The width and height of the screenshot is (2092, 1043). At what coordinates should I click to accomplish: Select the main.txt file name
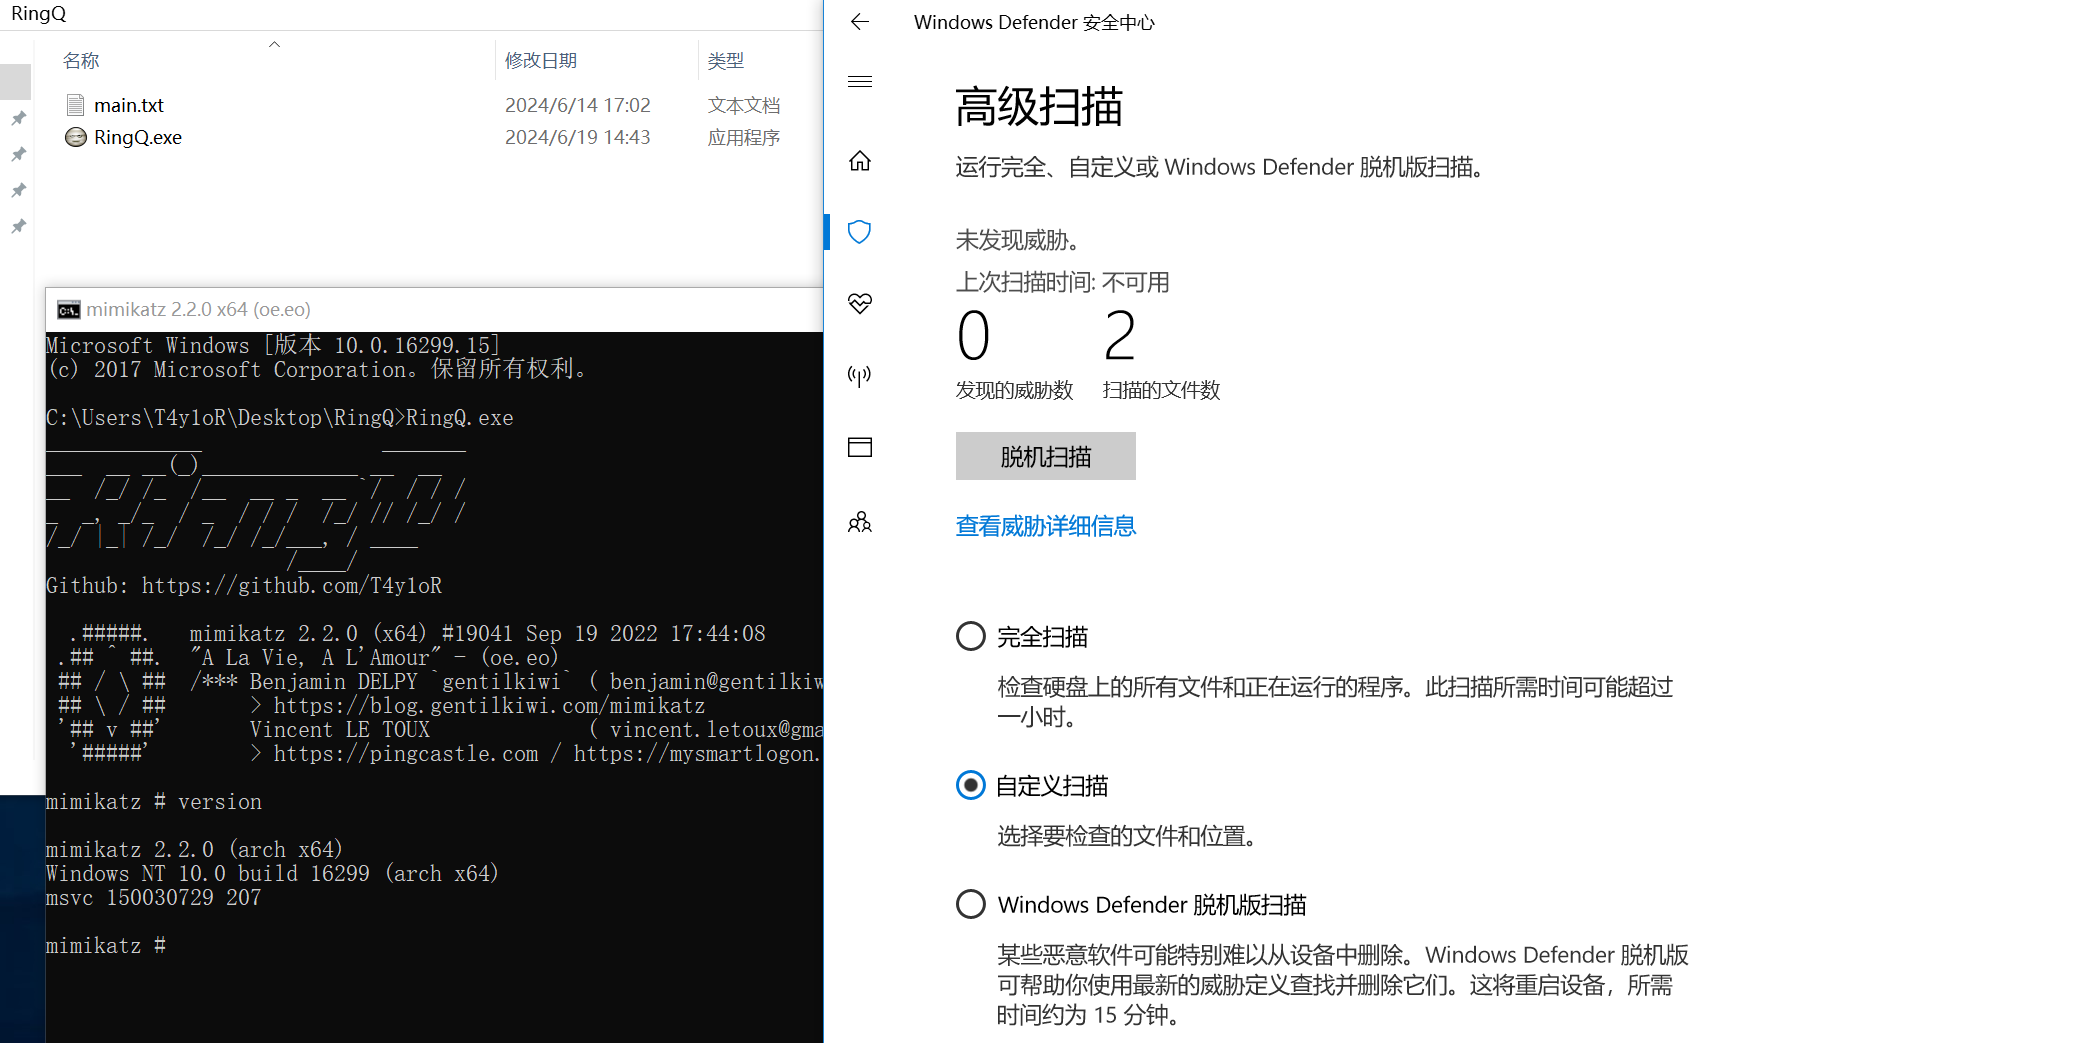coord(129,105)
